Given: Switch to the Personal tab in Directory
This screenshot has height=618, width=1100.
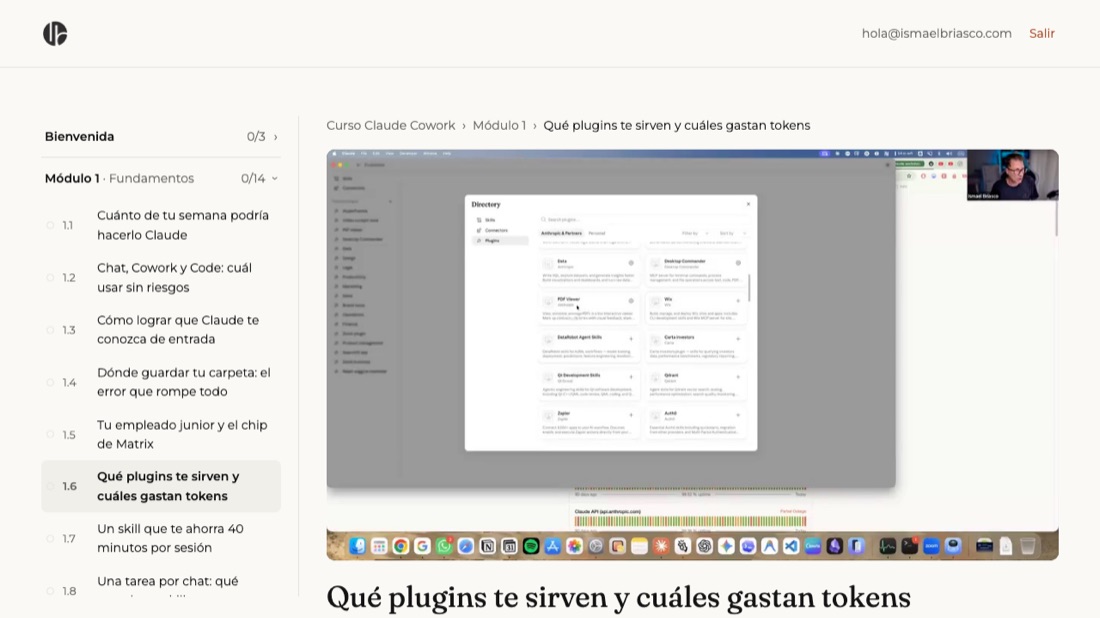Looking at the screenshot, I should pos(596,233).
